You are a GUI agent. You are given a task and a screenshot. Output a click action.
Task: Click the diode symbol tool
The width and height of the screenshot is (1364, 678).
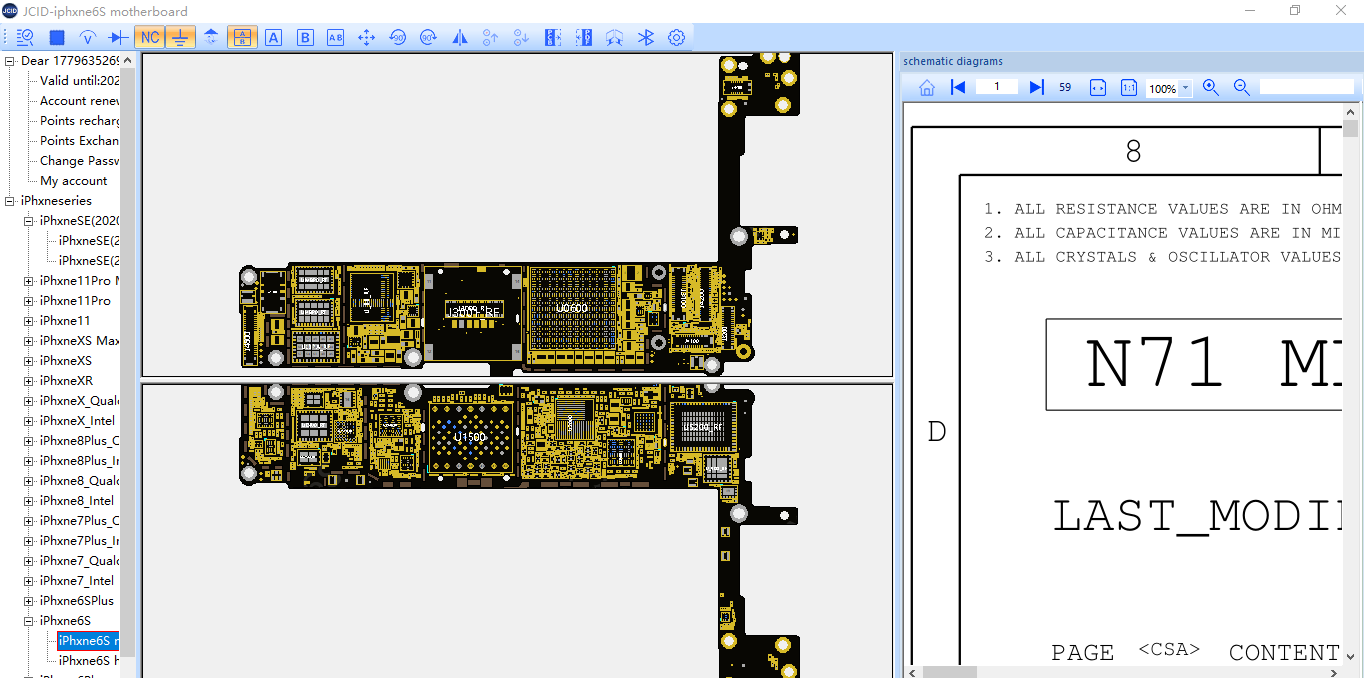pyautogui.click(x=118, y=38)
